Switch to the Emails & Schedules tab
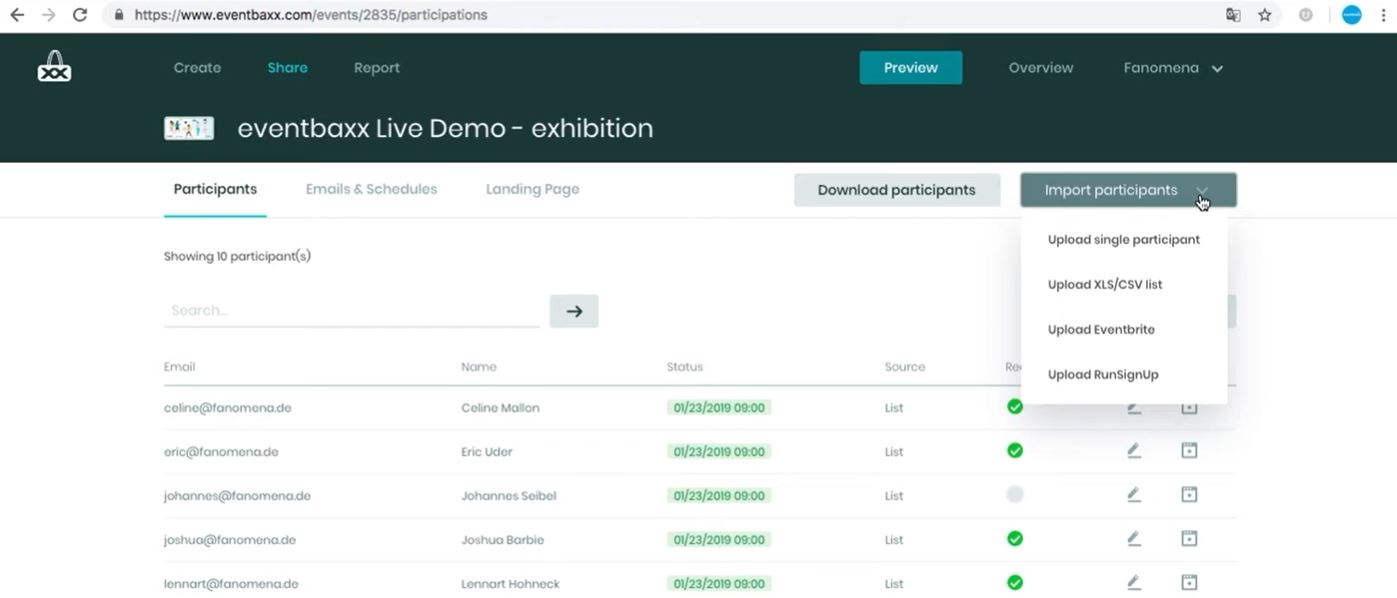The image size is (1397, 598). coord(371,188)
